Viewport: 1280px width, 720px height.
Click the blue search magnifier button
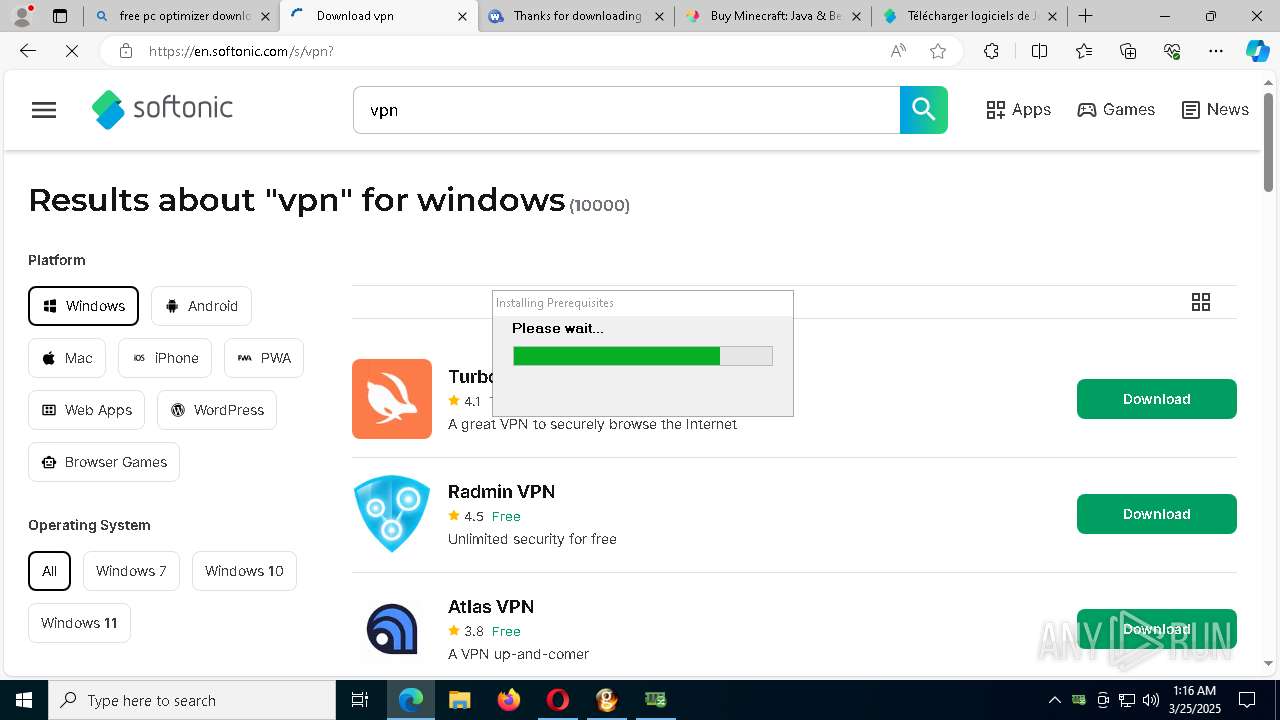pyautogui.click(x=923, y=110)
